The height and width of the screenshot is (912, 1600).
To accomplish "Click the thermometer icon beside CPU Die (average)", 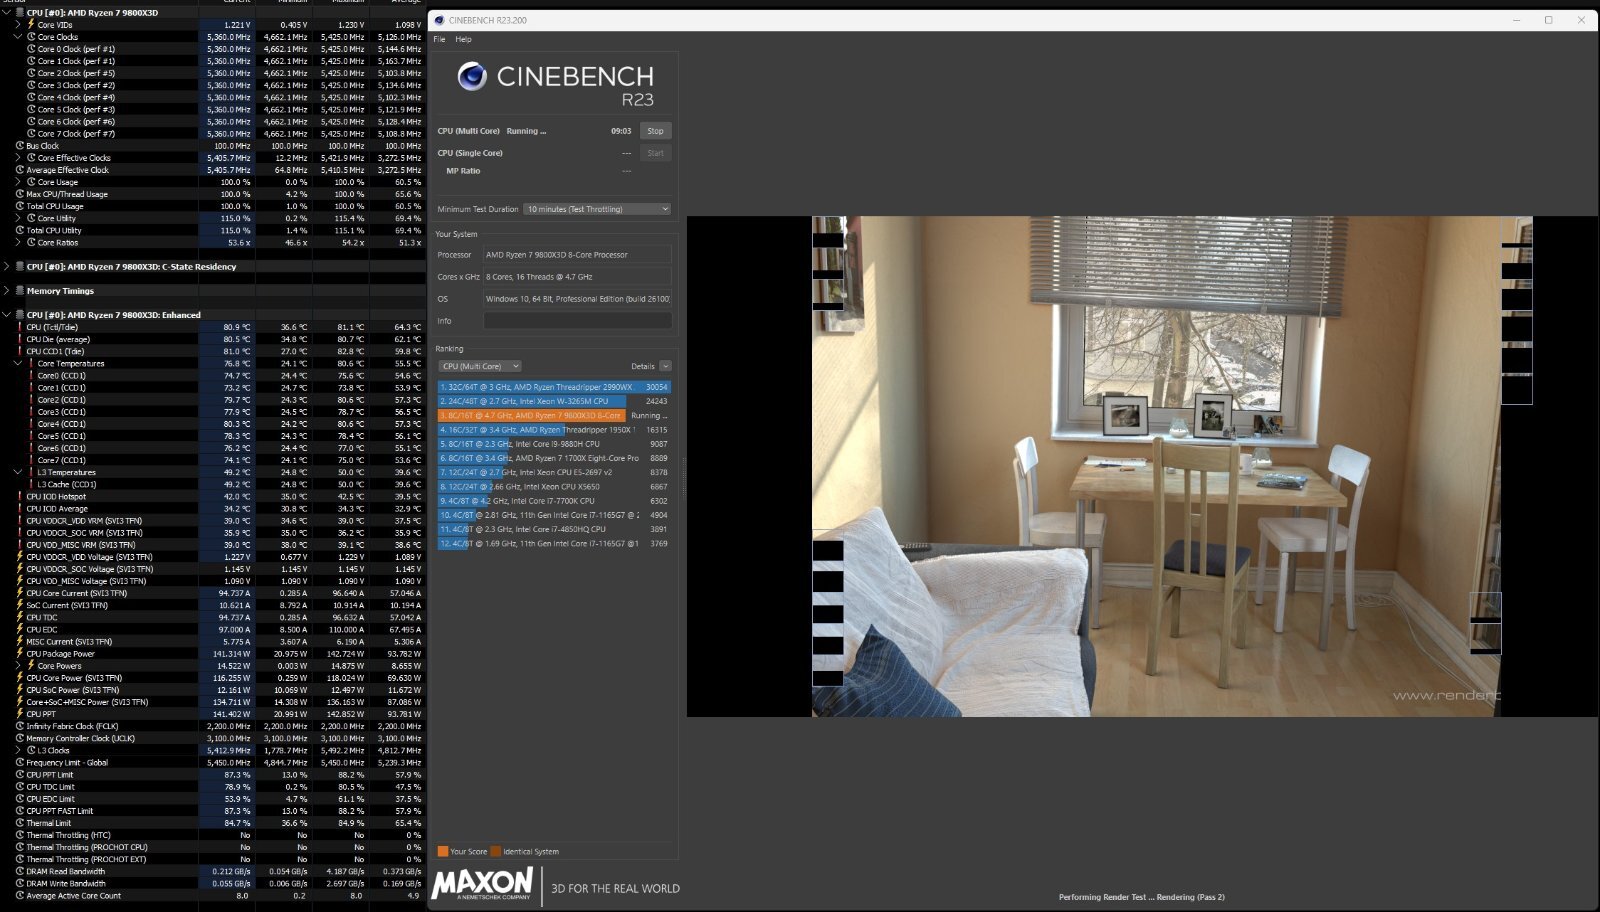I will point(20,339).
